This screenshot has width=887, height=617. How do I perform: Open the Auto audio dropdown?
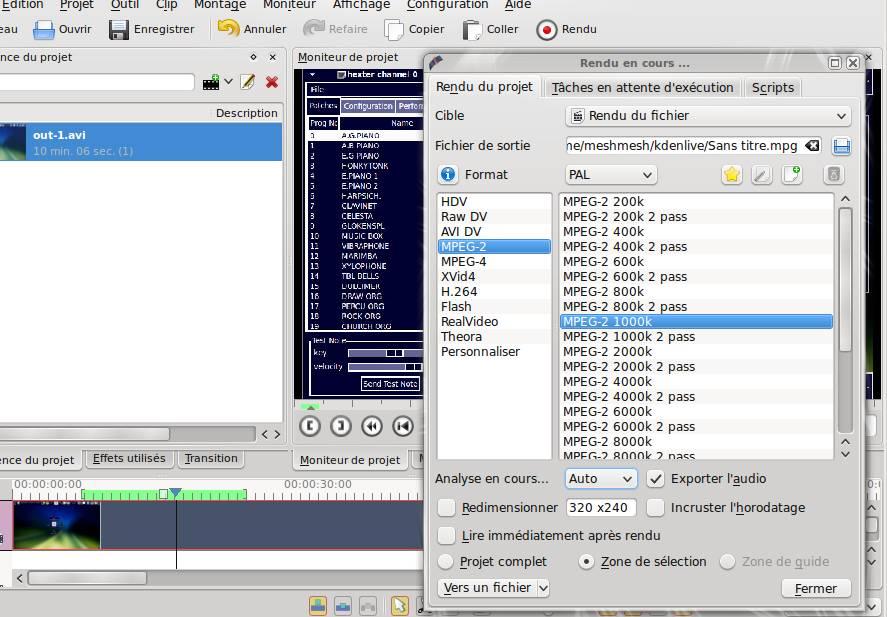pos(600,479)
